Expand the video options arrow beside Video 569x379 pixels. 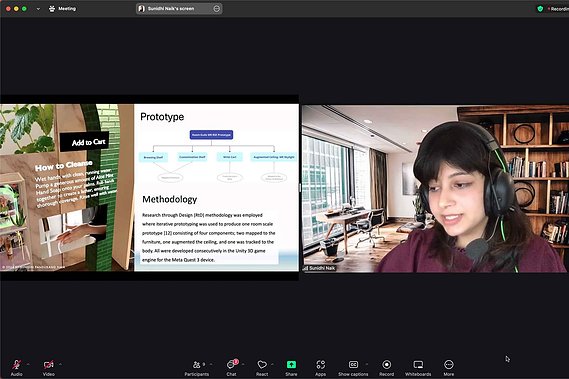tap(60, 364)
